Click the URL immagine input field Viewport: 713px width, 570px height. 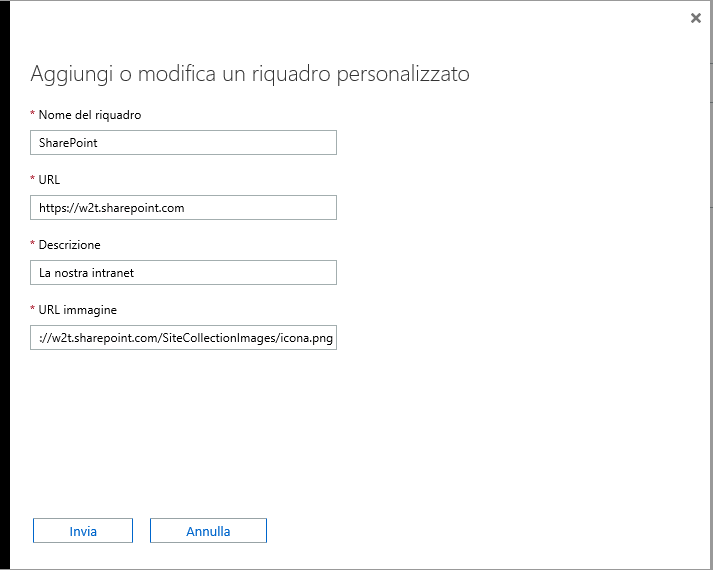[x=183, y=337]
